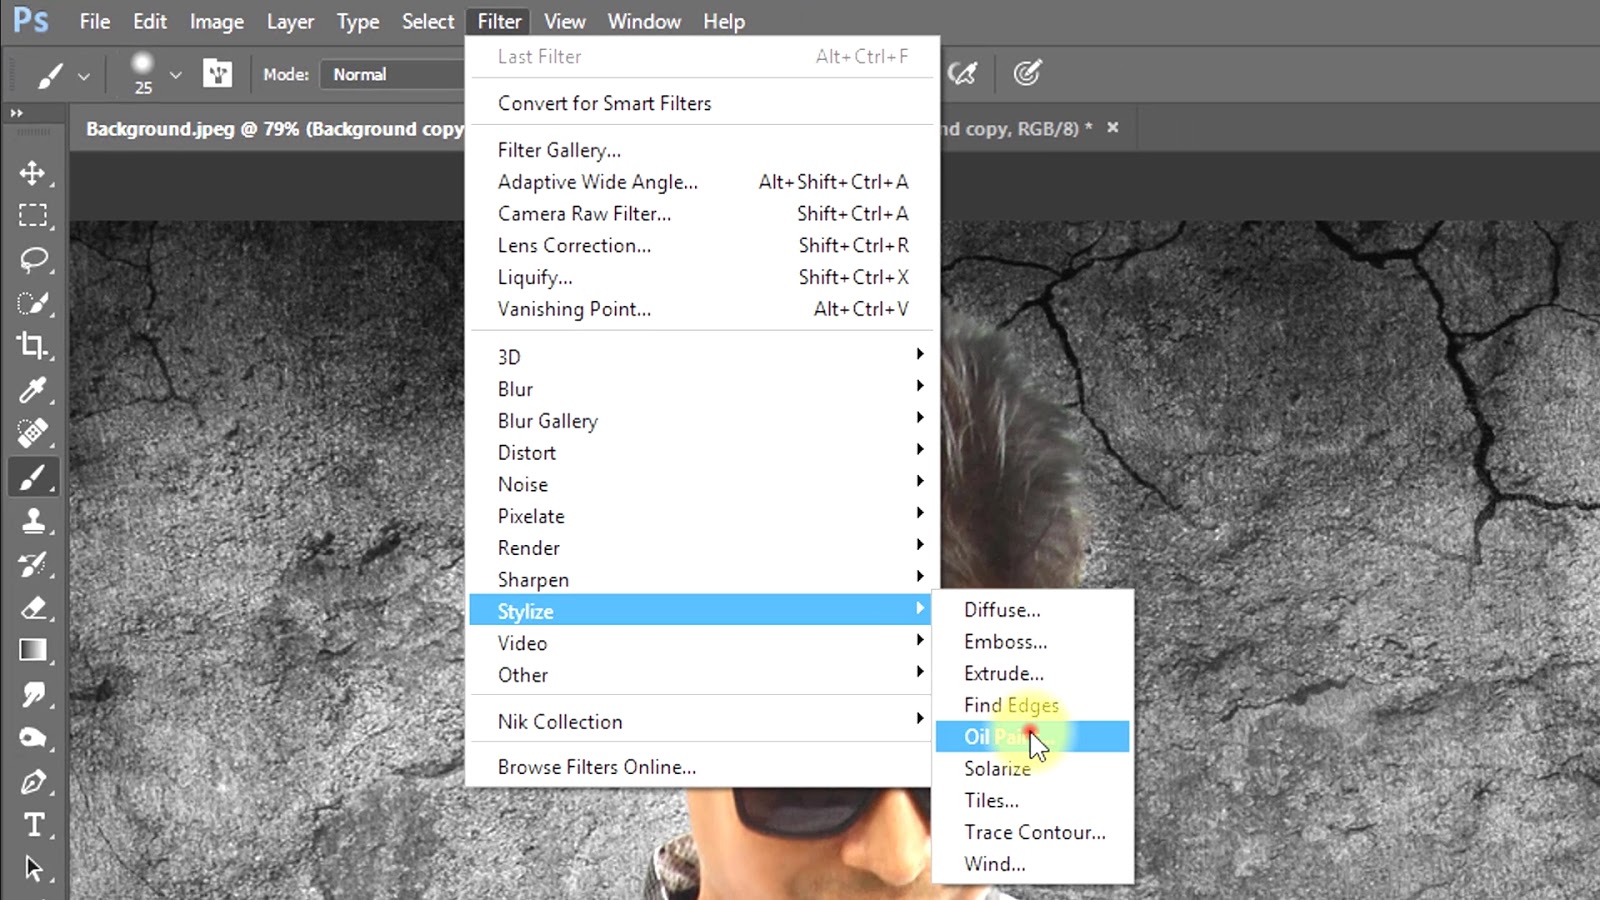Select the Rectangular Marquee tool
The image size is (1600, 900).
click(x=32, y=215)
